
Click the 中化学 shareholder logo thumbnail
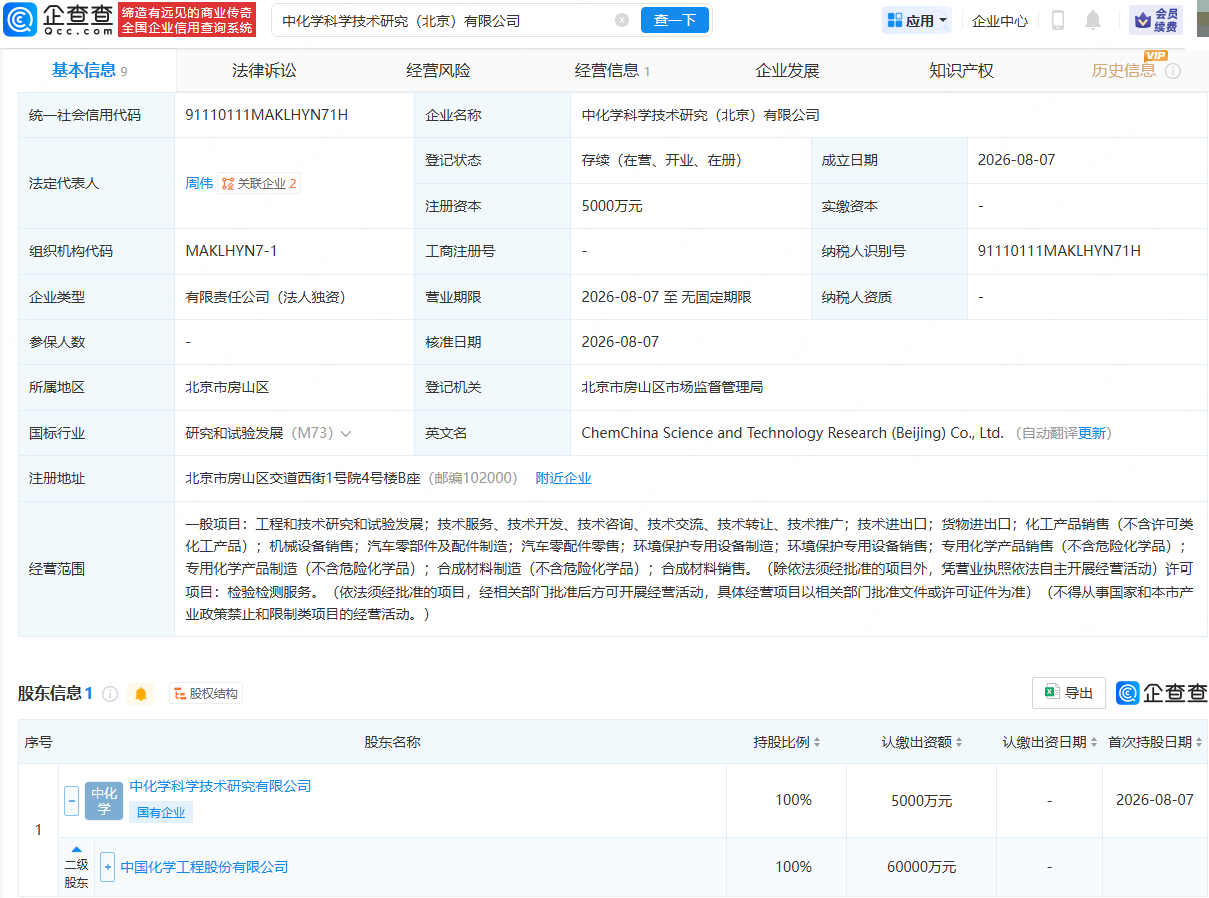click(104, 801)
